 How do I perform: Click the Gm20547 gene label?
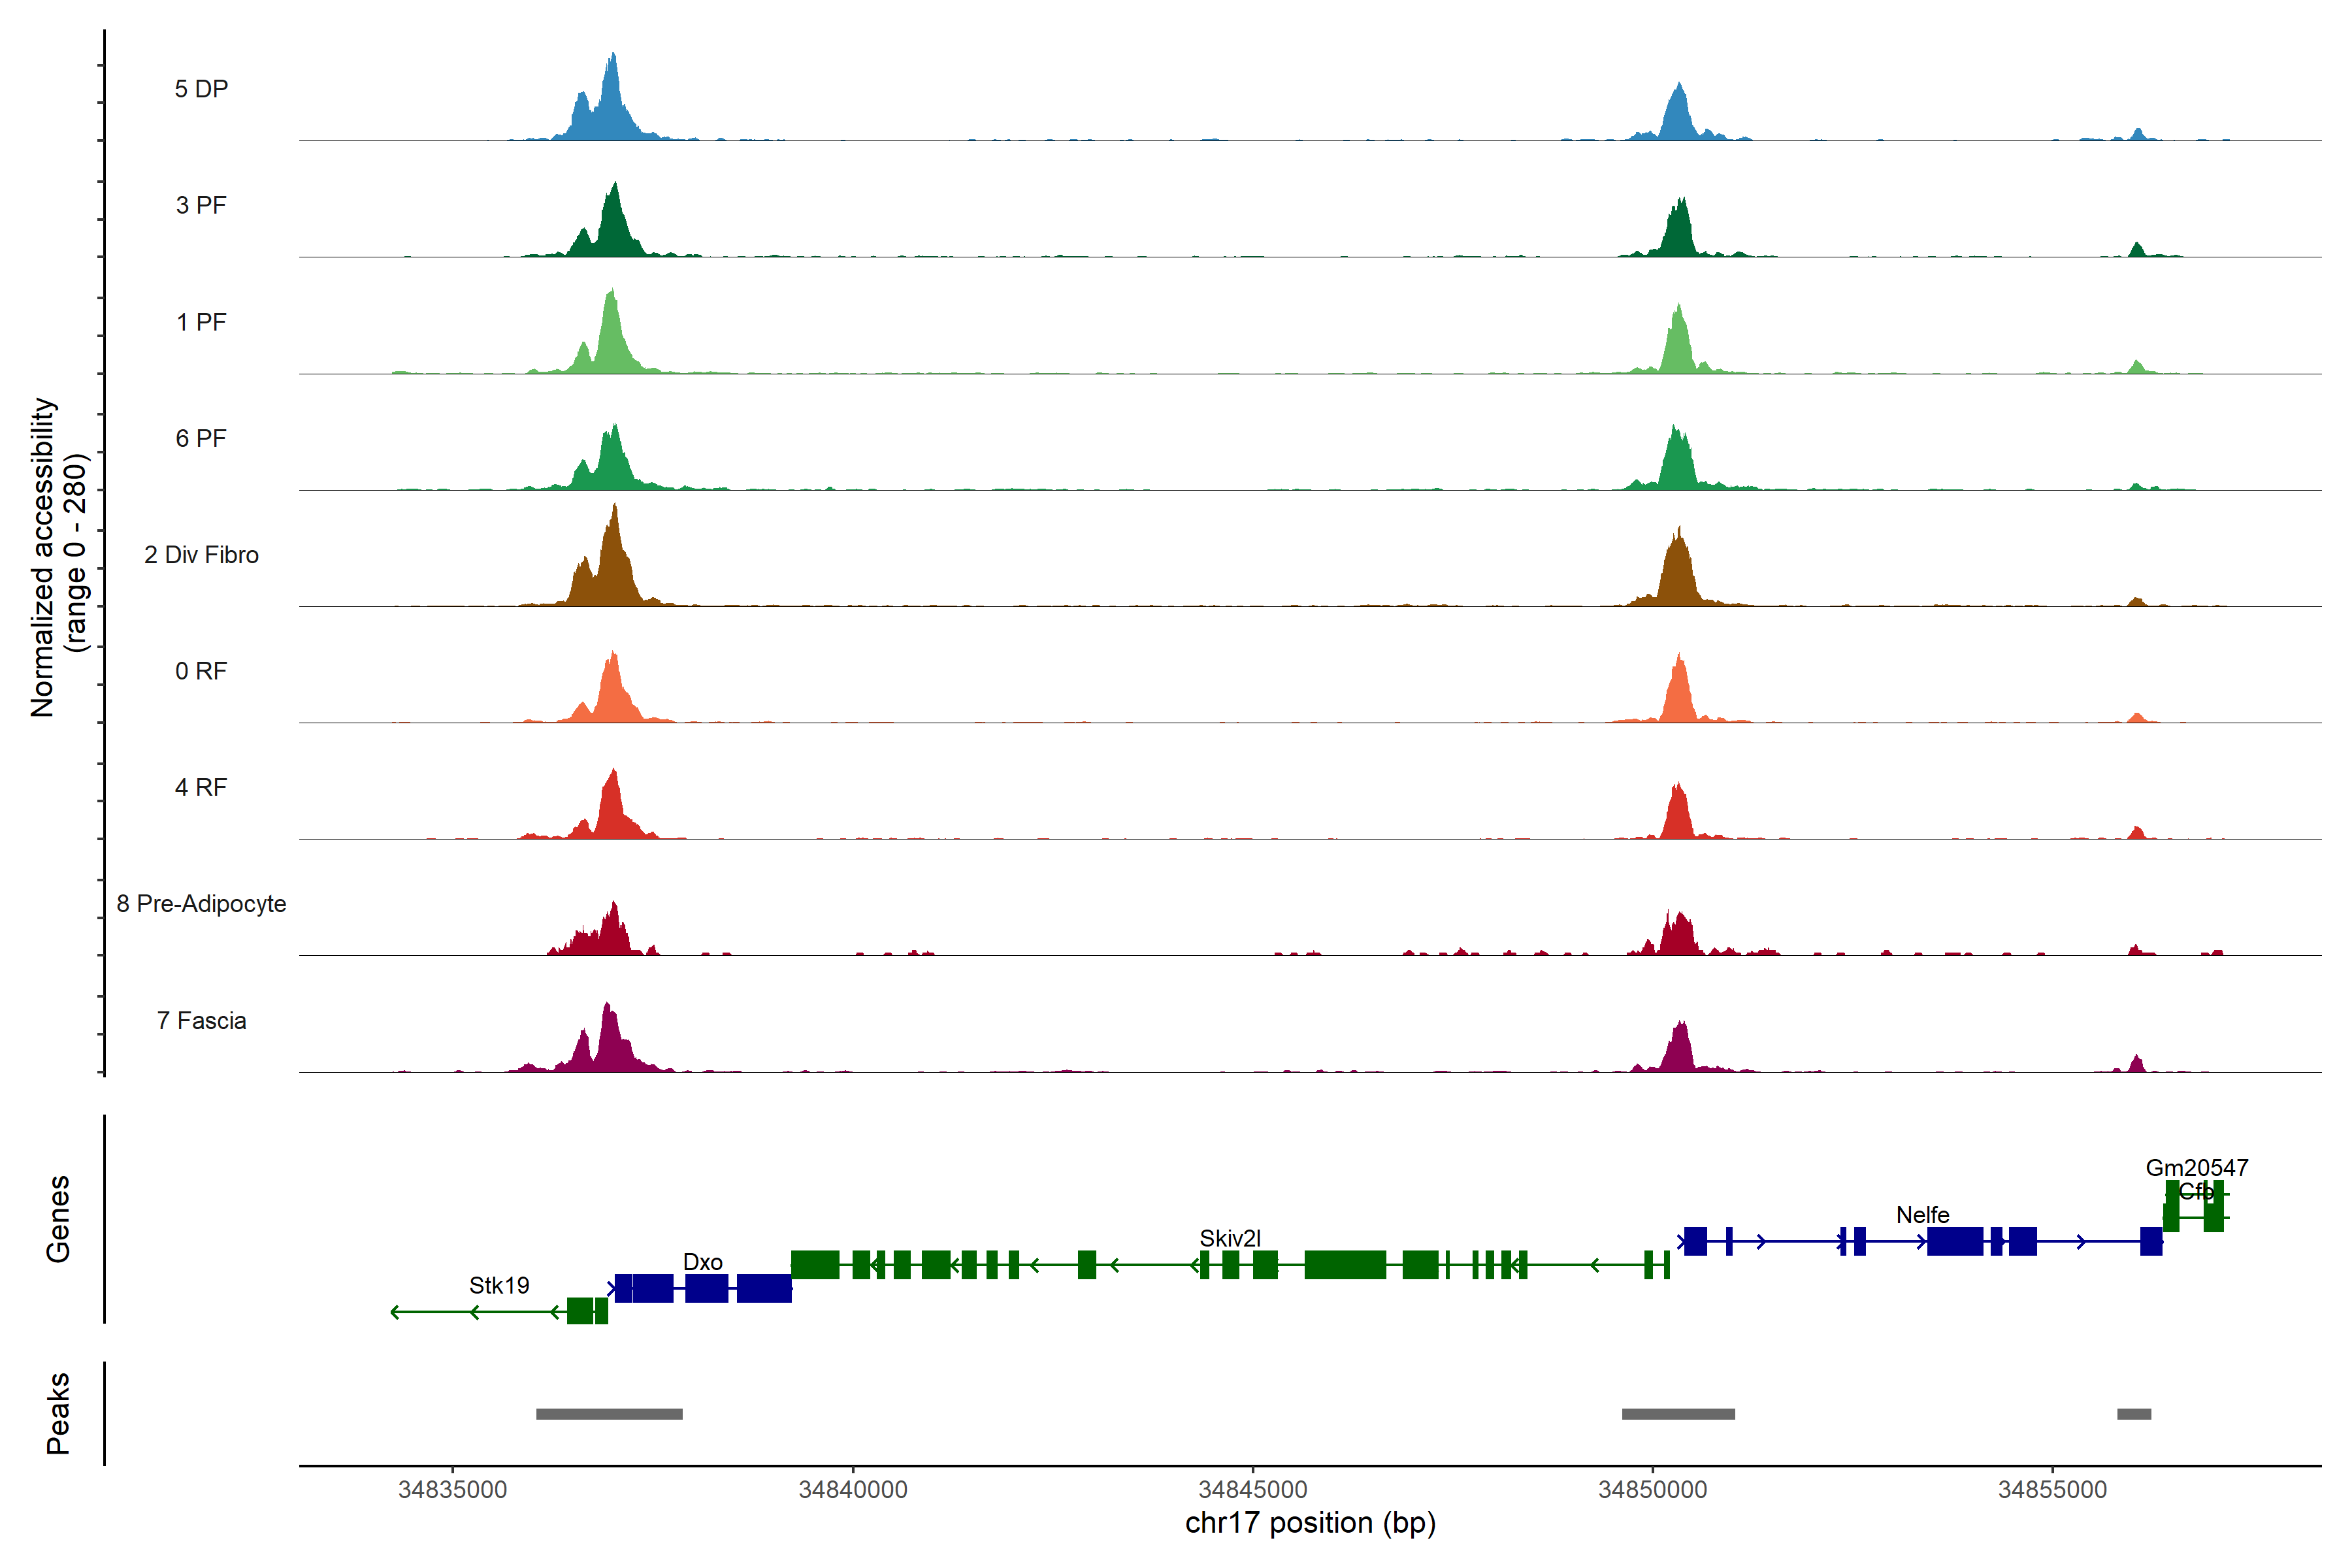click(x=2196, y=1167)
